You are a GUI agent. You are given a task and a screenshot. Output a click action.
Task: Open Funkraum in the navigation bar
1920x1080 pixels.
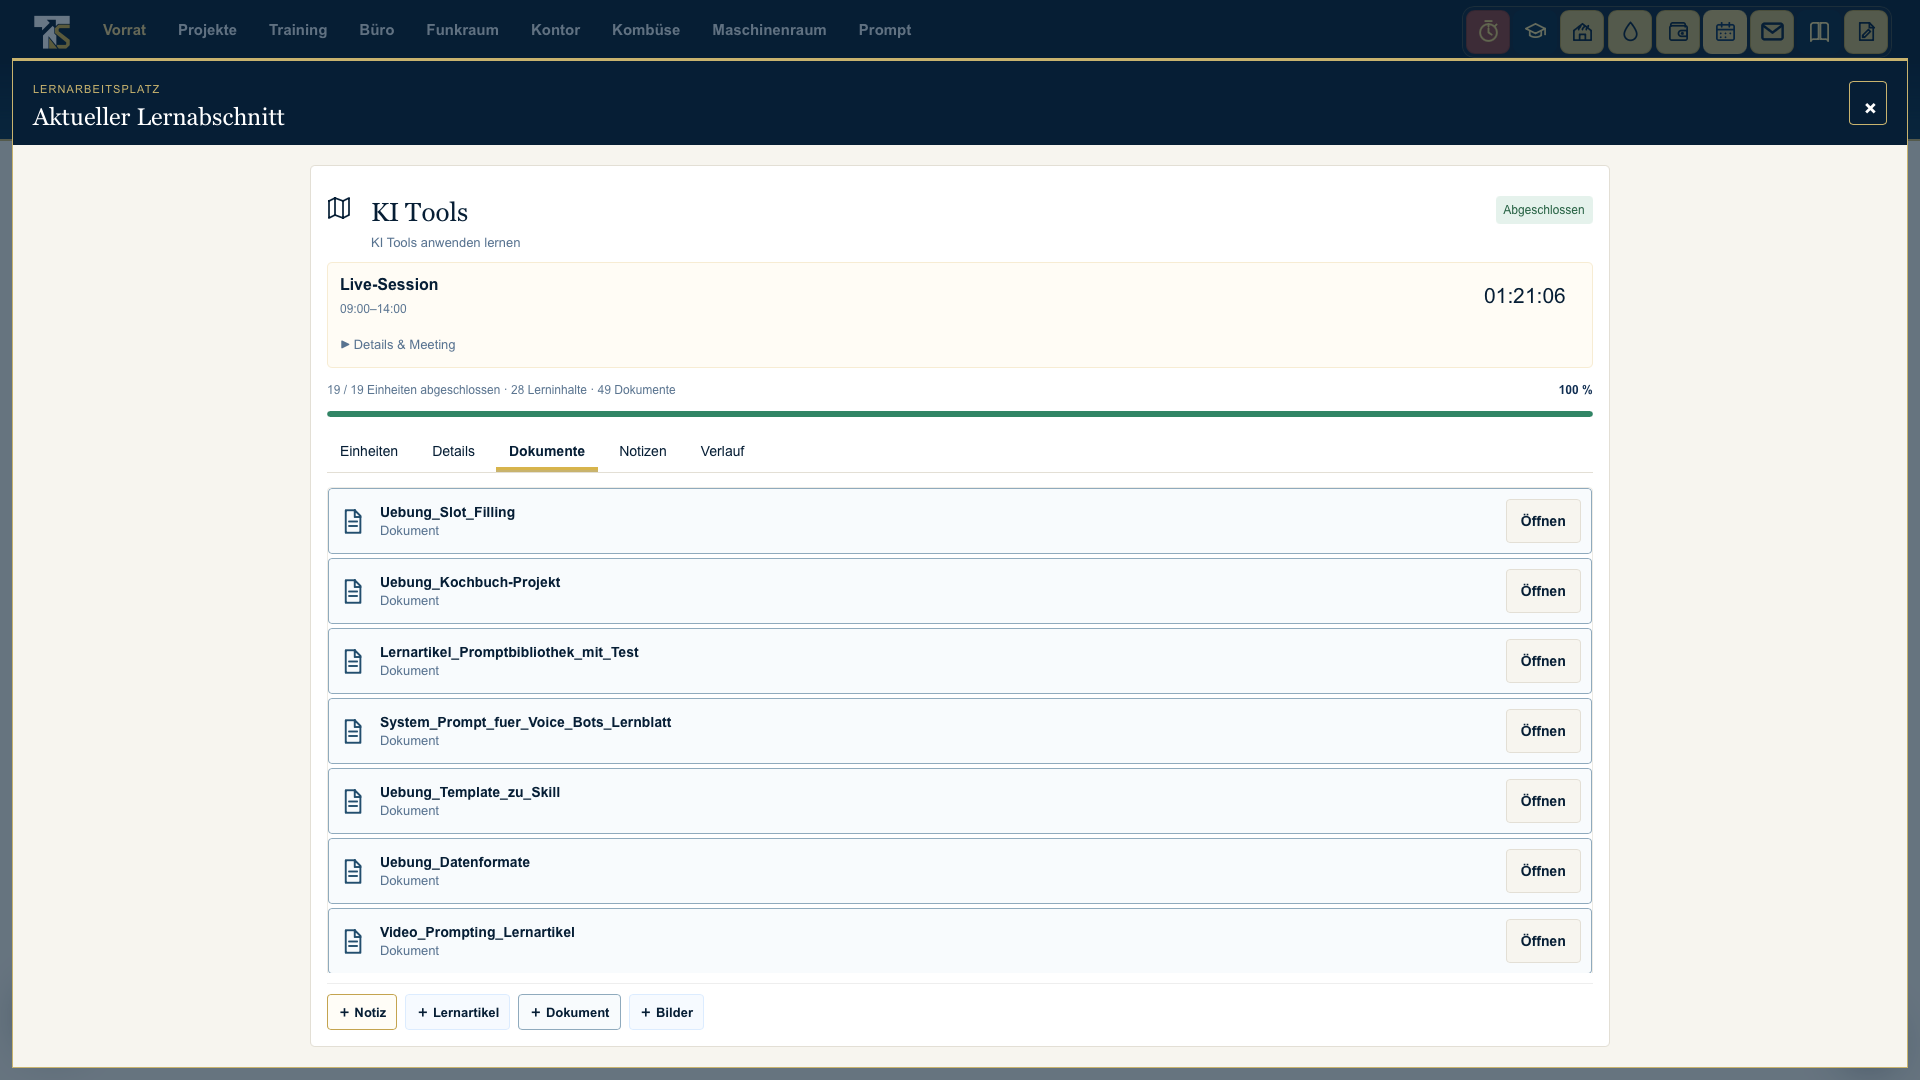[x=462, y=30]
